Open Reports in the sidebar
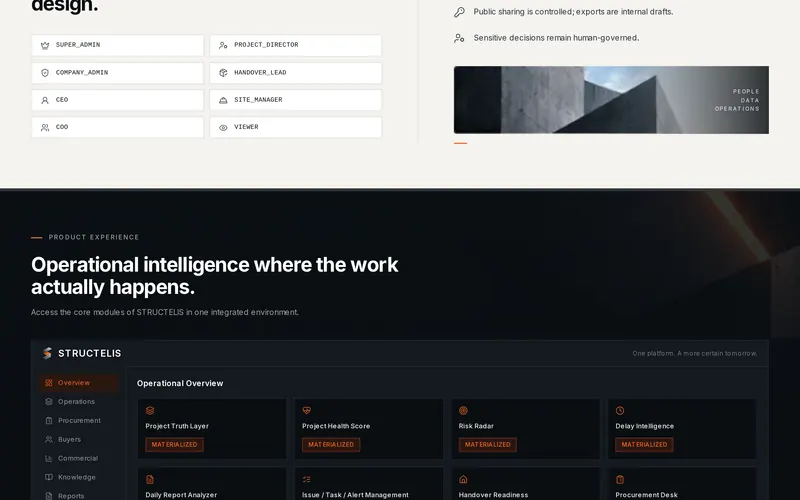 [78, 495]
